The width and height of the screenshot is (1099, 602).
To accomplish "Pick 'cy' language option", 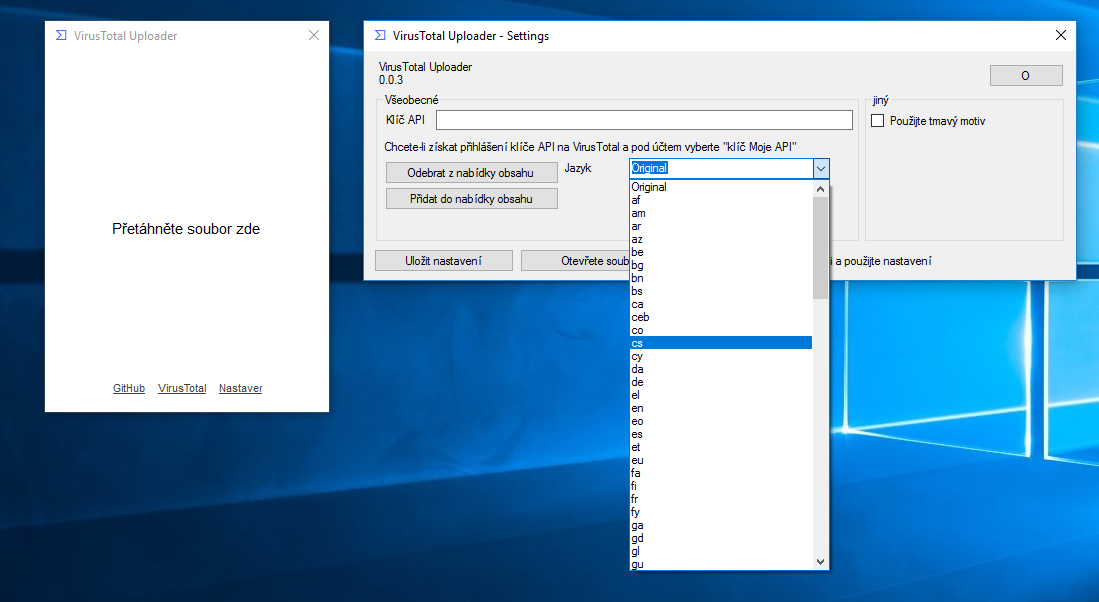I will coord(721,356).
